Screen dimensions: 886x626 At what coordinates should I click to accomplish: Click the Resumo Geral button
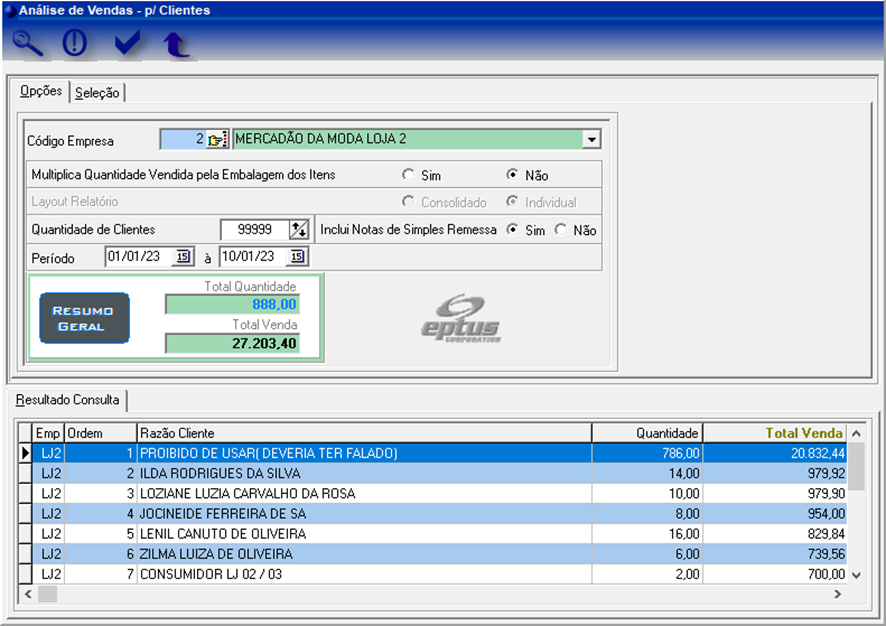point(84,318)
